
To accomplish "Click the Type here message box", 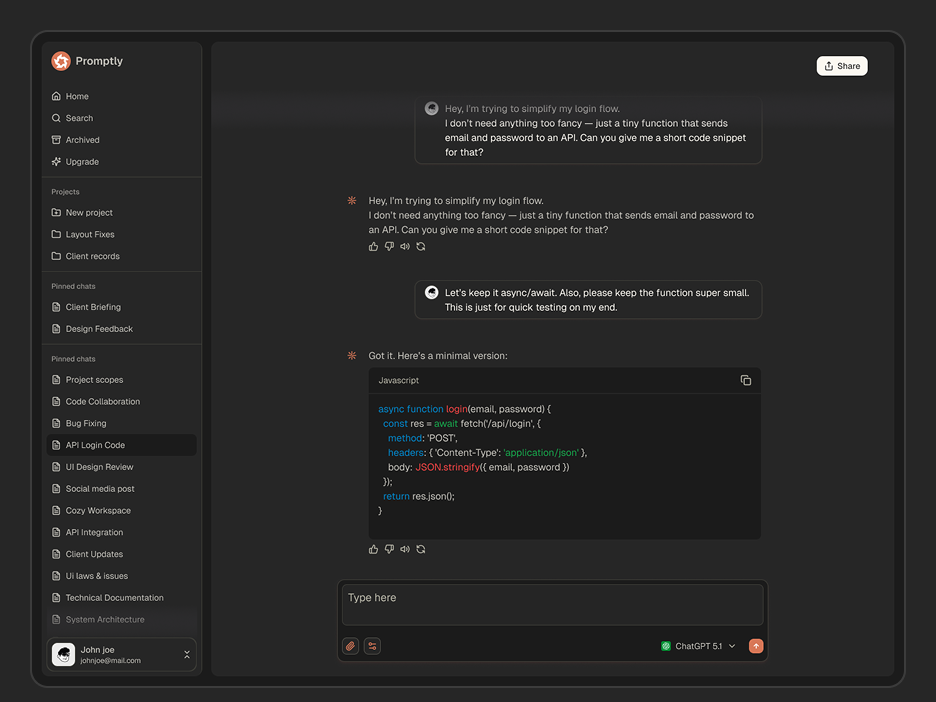I will tap(552, 605).
